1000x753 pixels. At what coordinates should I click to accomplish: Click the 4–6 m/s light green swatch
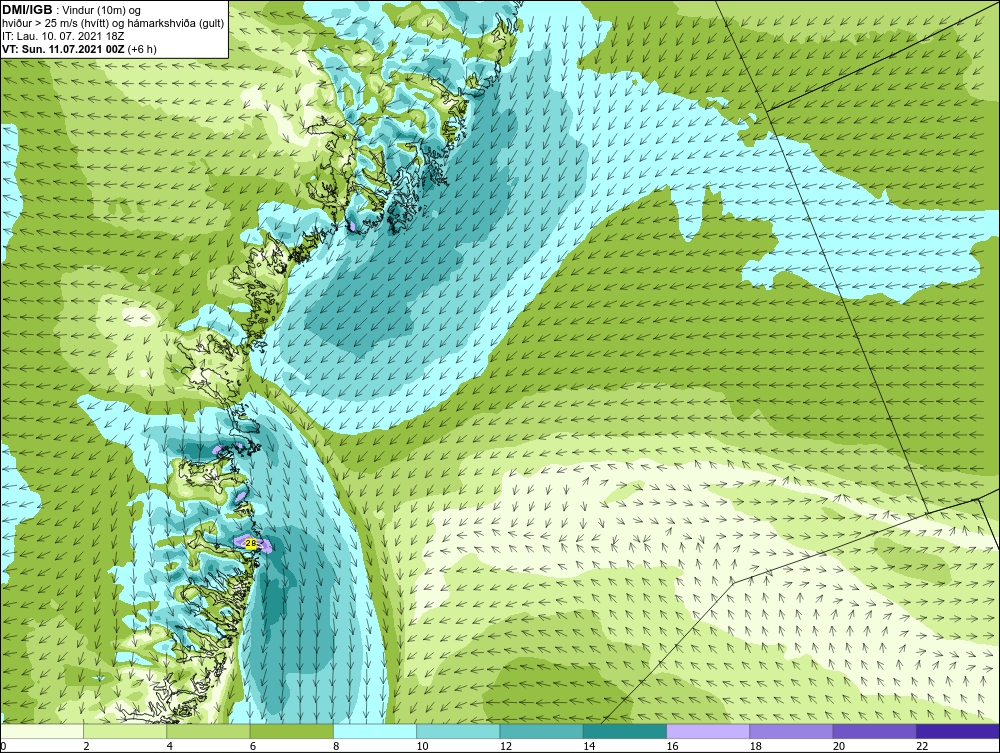pos(209,731)
